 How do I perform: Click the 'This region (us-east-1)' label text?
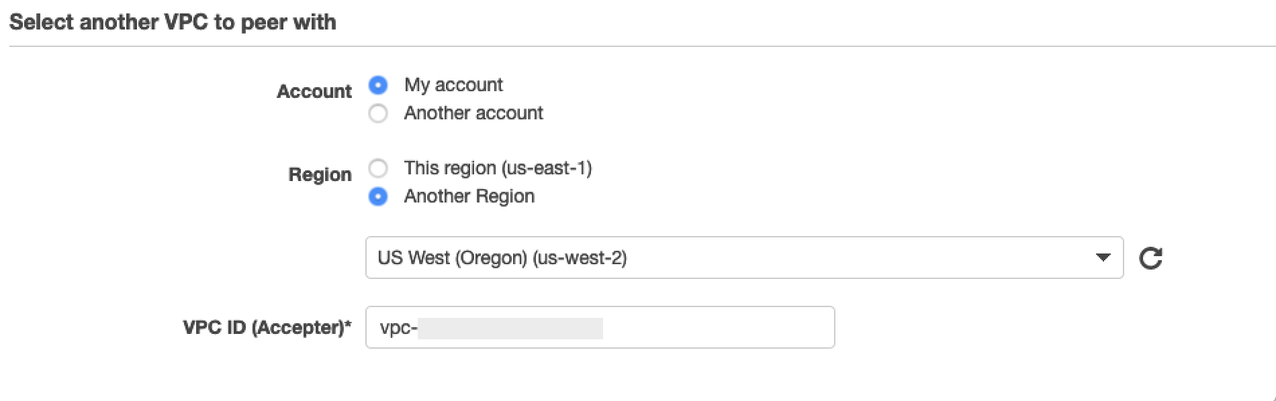click(498, 168)
